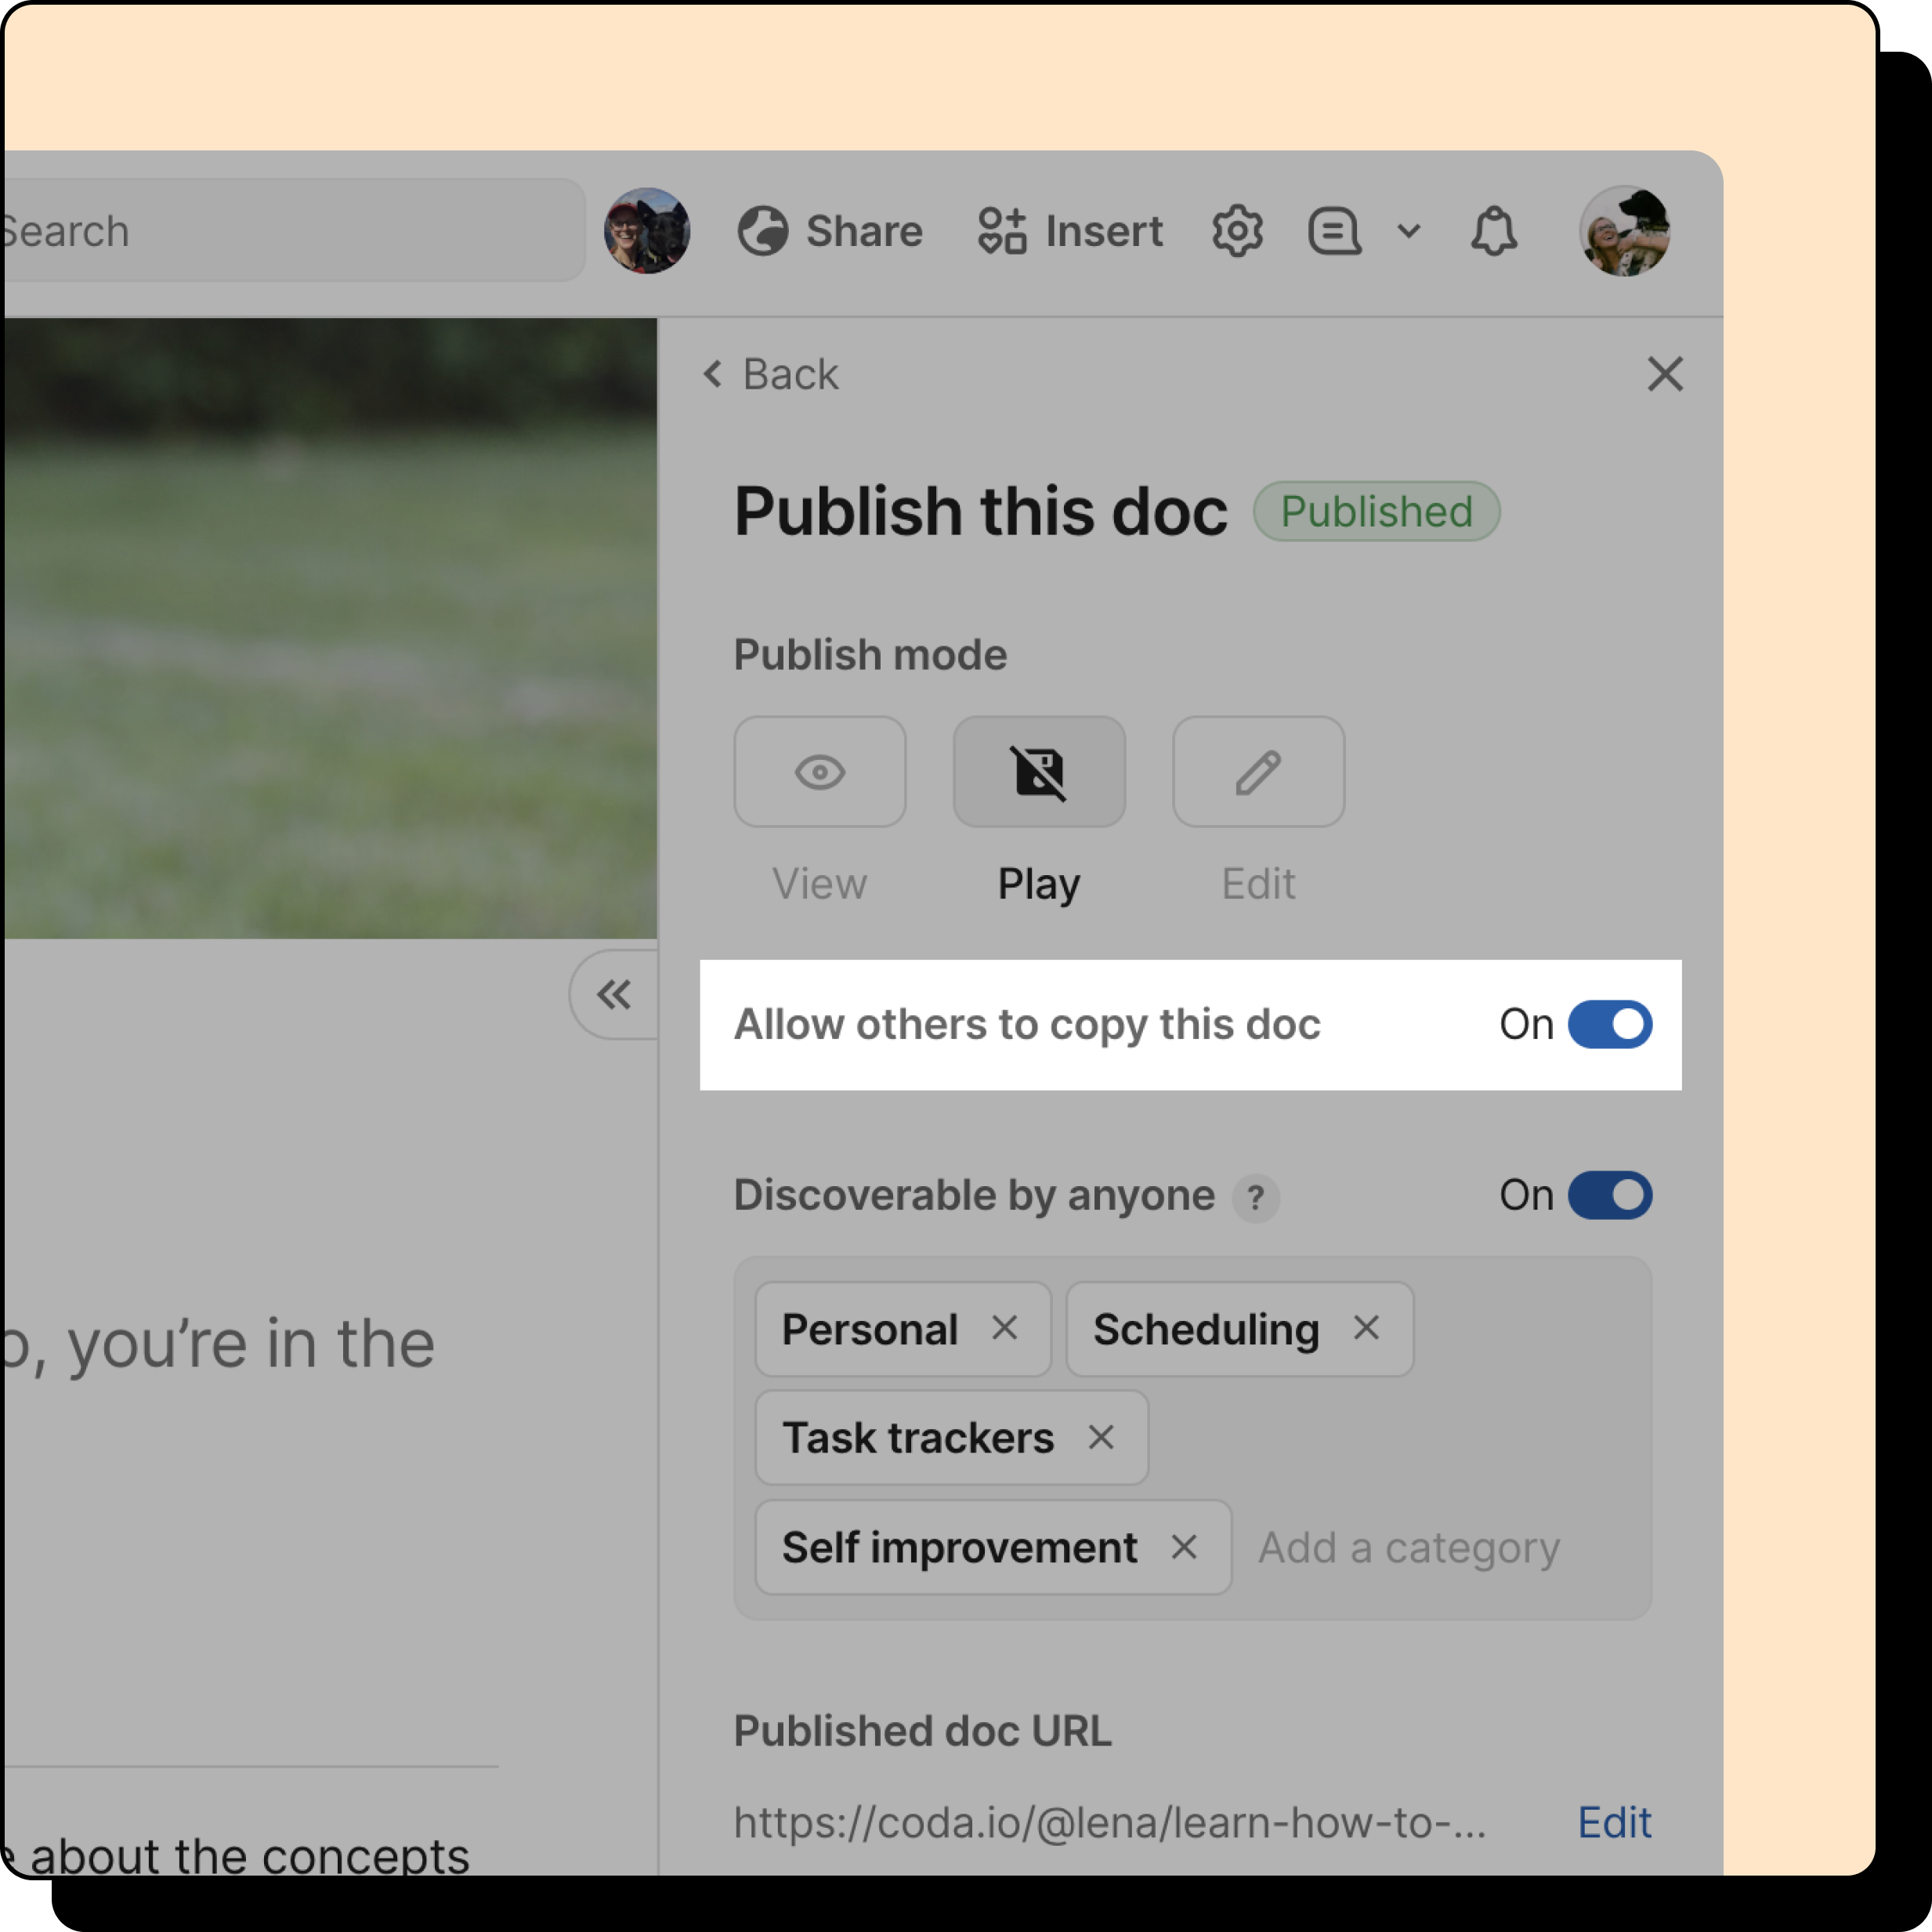Disable the Discoverable by anyone toggle

coord(1609,1195)
